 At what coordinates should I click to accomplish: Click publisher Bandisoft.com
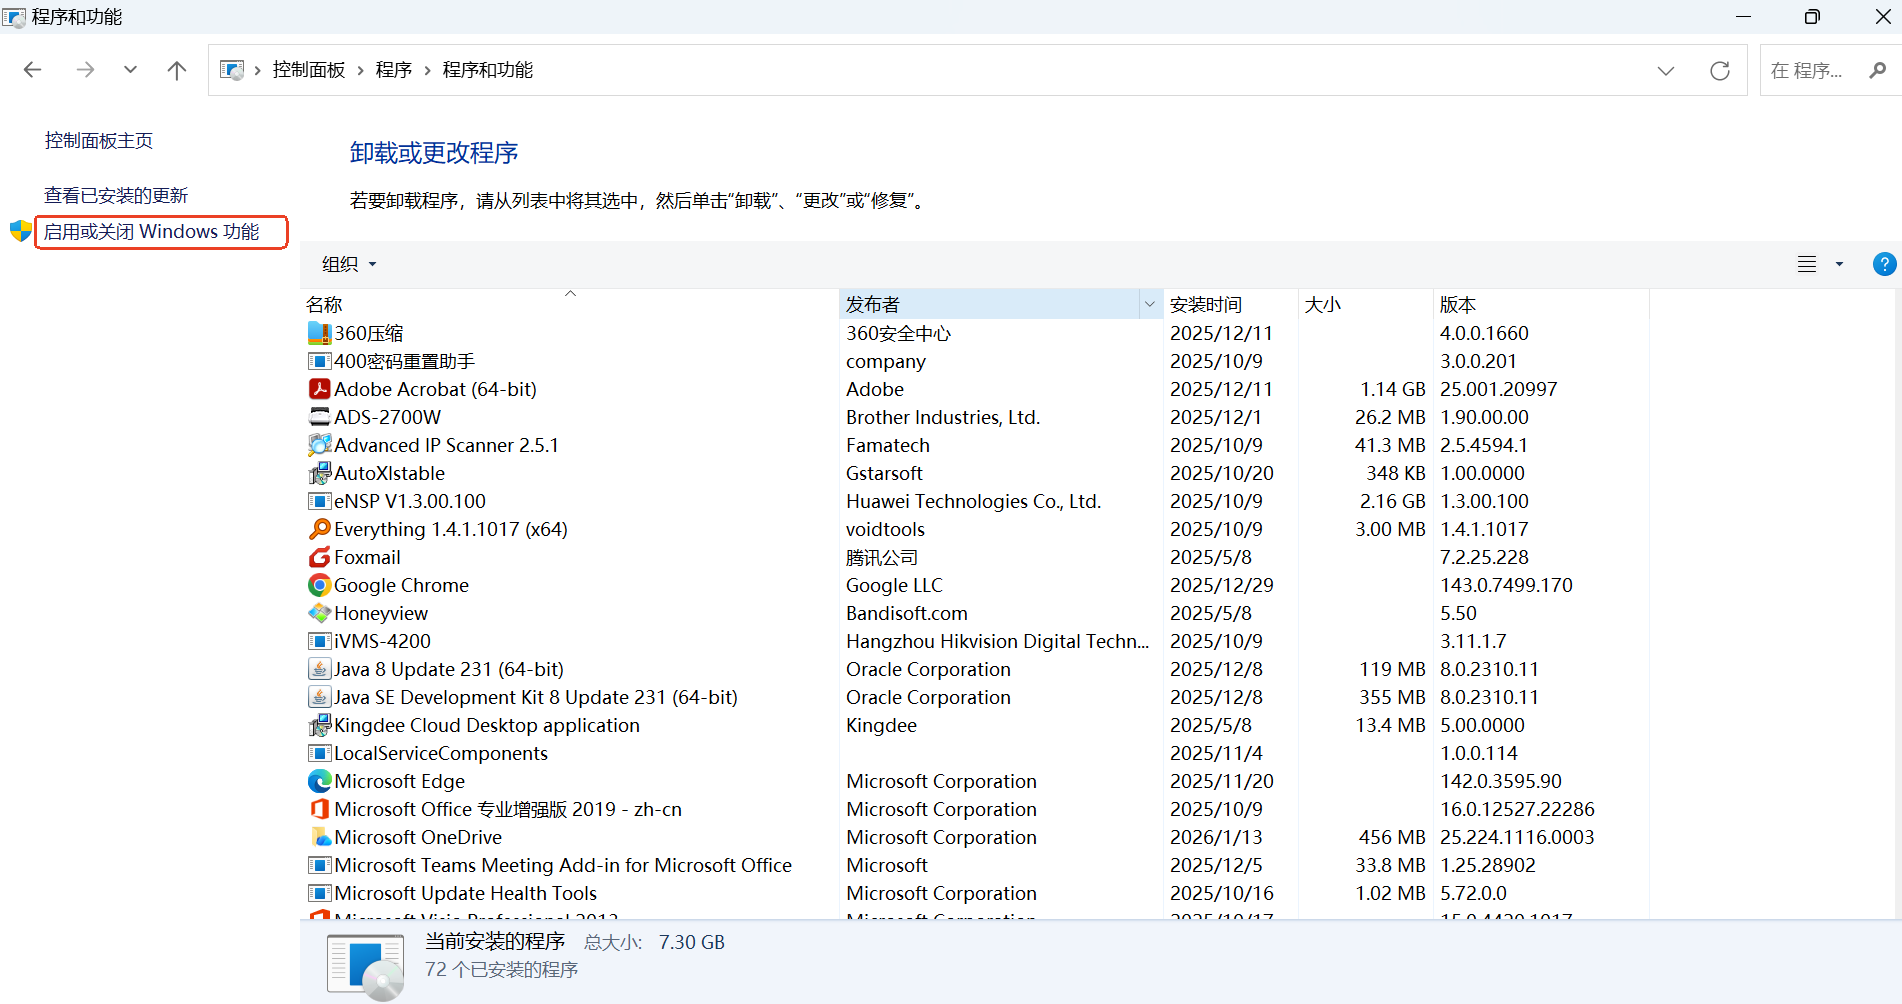click(x=907, y=613)
